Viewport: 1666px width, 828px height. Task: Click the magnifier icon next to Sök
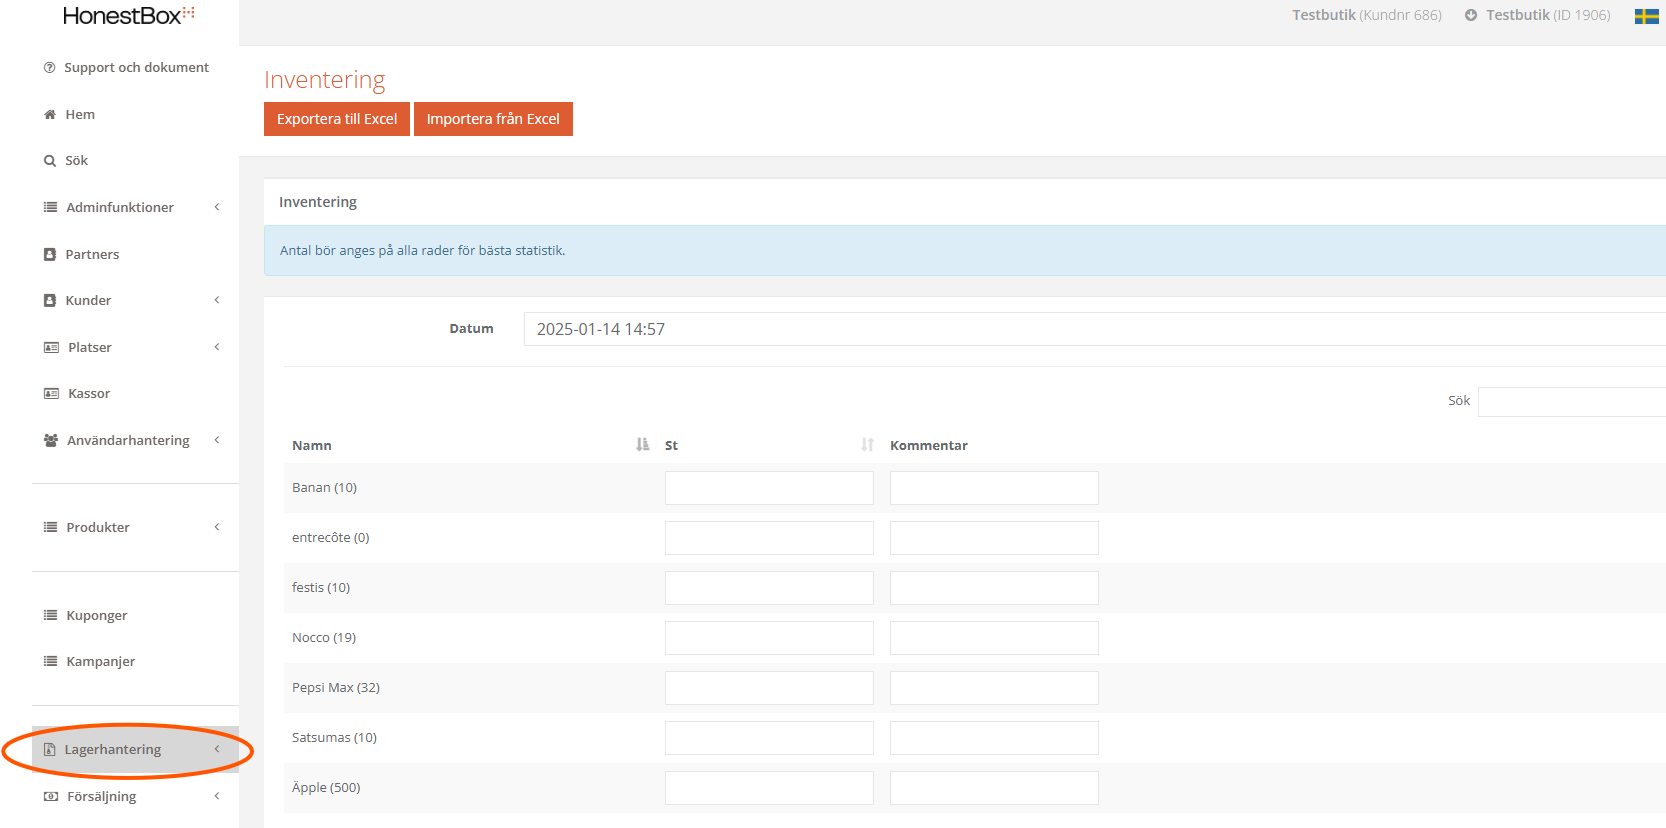click(50, 161)
